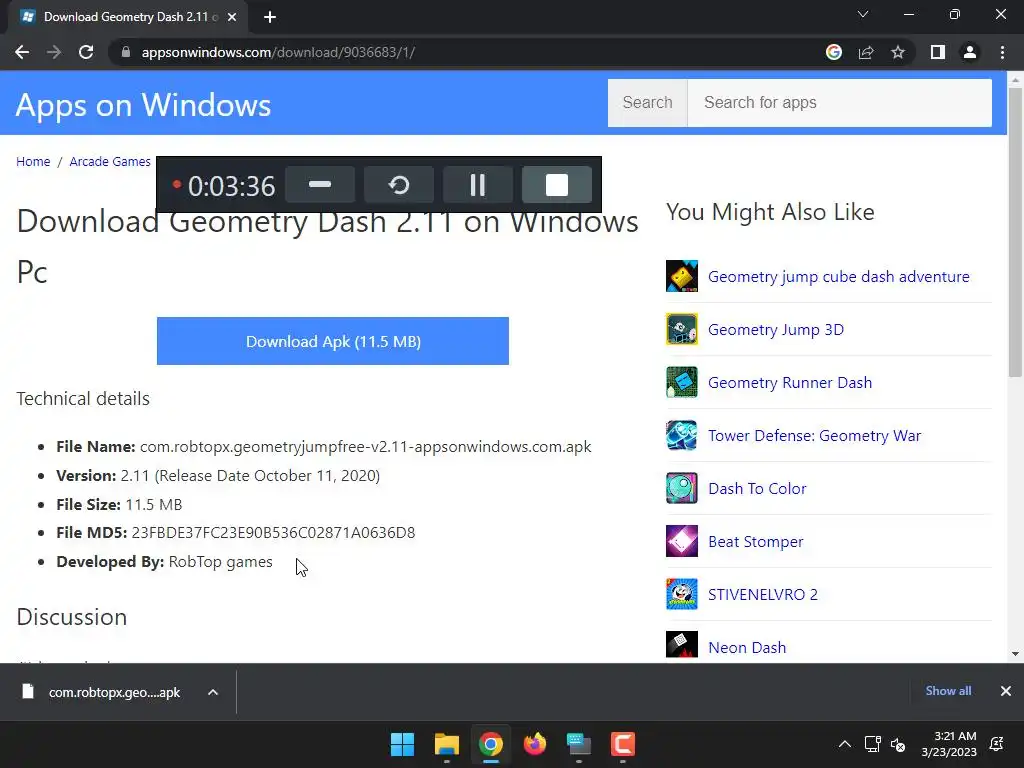1024x768 pixels.
Task: Open the Geometry Jump 3D link
Action: click(776, 329)
